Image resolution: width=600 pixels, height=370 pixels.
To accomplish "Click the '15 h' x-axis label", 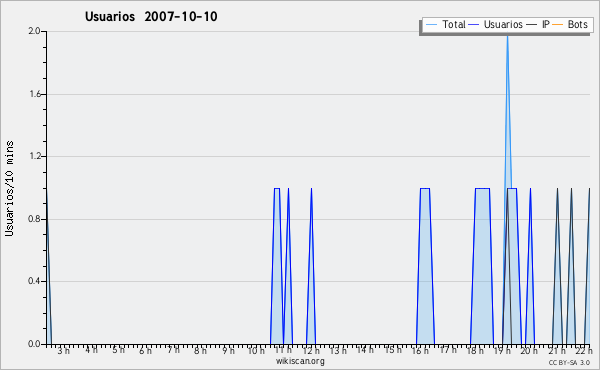I will pyautogui.click(x=393, y=350).
